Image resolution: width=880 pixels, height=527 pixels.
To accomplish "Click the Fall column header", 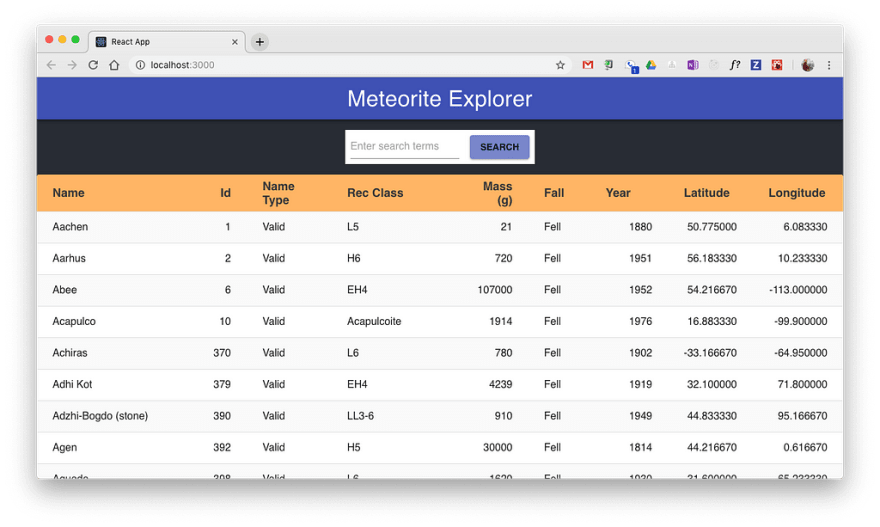I will click(554, 193).
